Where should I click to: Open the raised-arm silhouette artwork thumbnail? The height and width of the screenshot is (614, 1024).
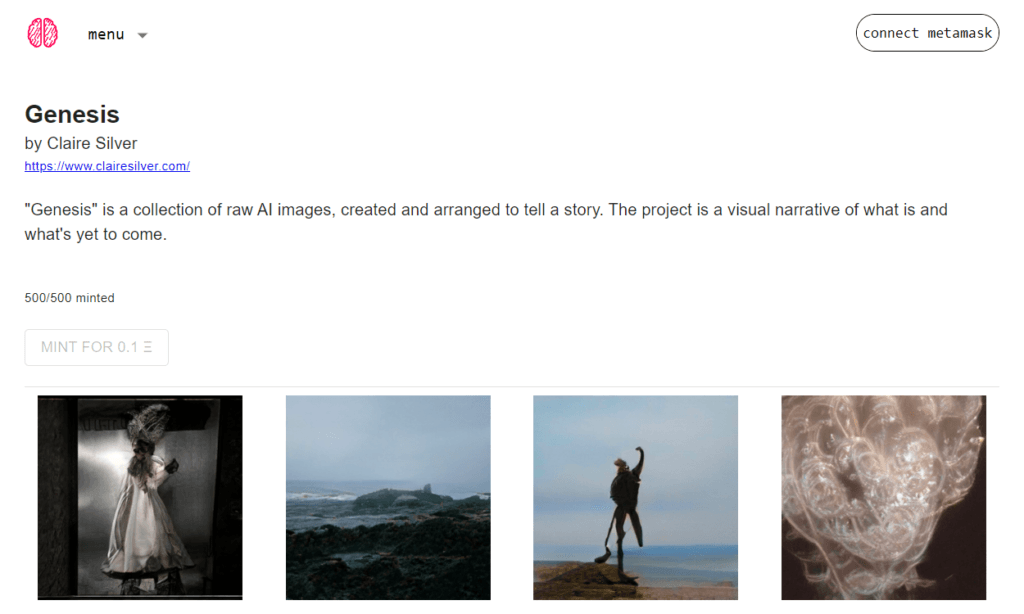pyautogui.click(x=635, y=497)
